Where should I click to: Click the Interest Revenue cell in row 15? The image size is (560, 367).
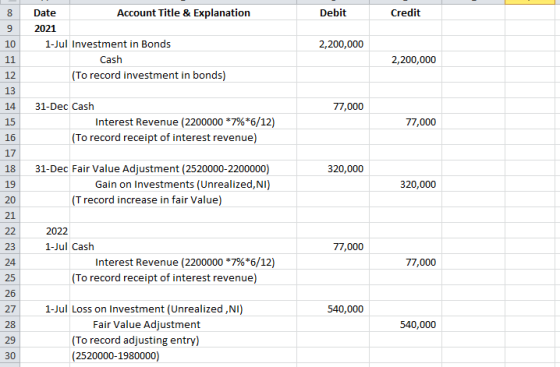pyautogui.click(x=183, y=122)
